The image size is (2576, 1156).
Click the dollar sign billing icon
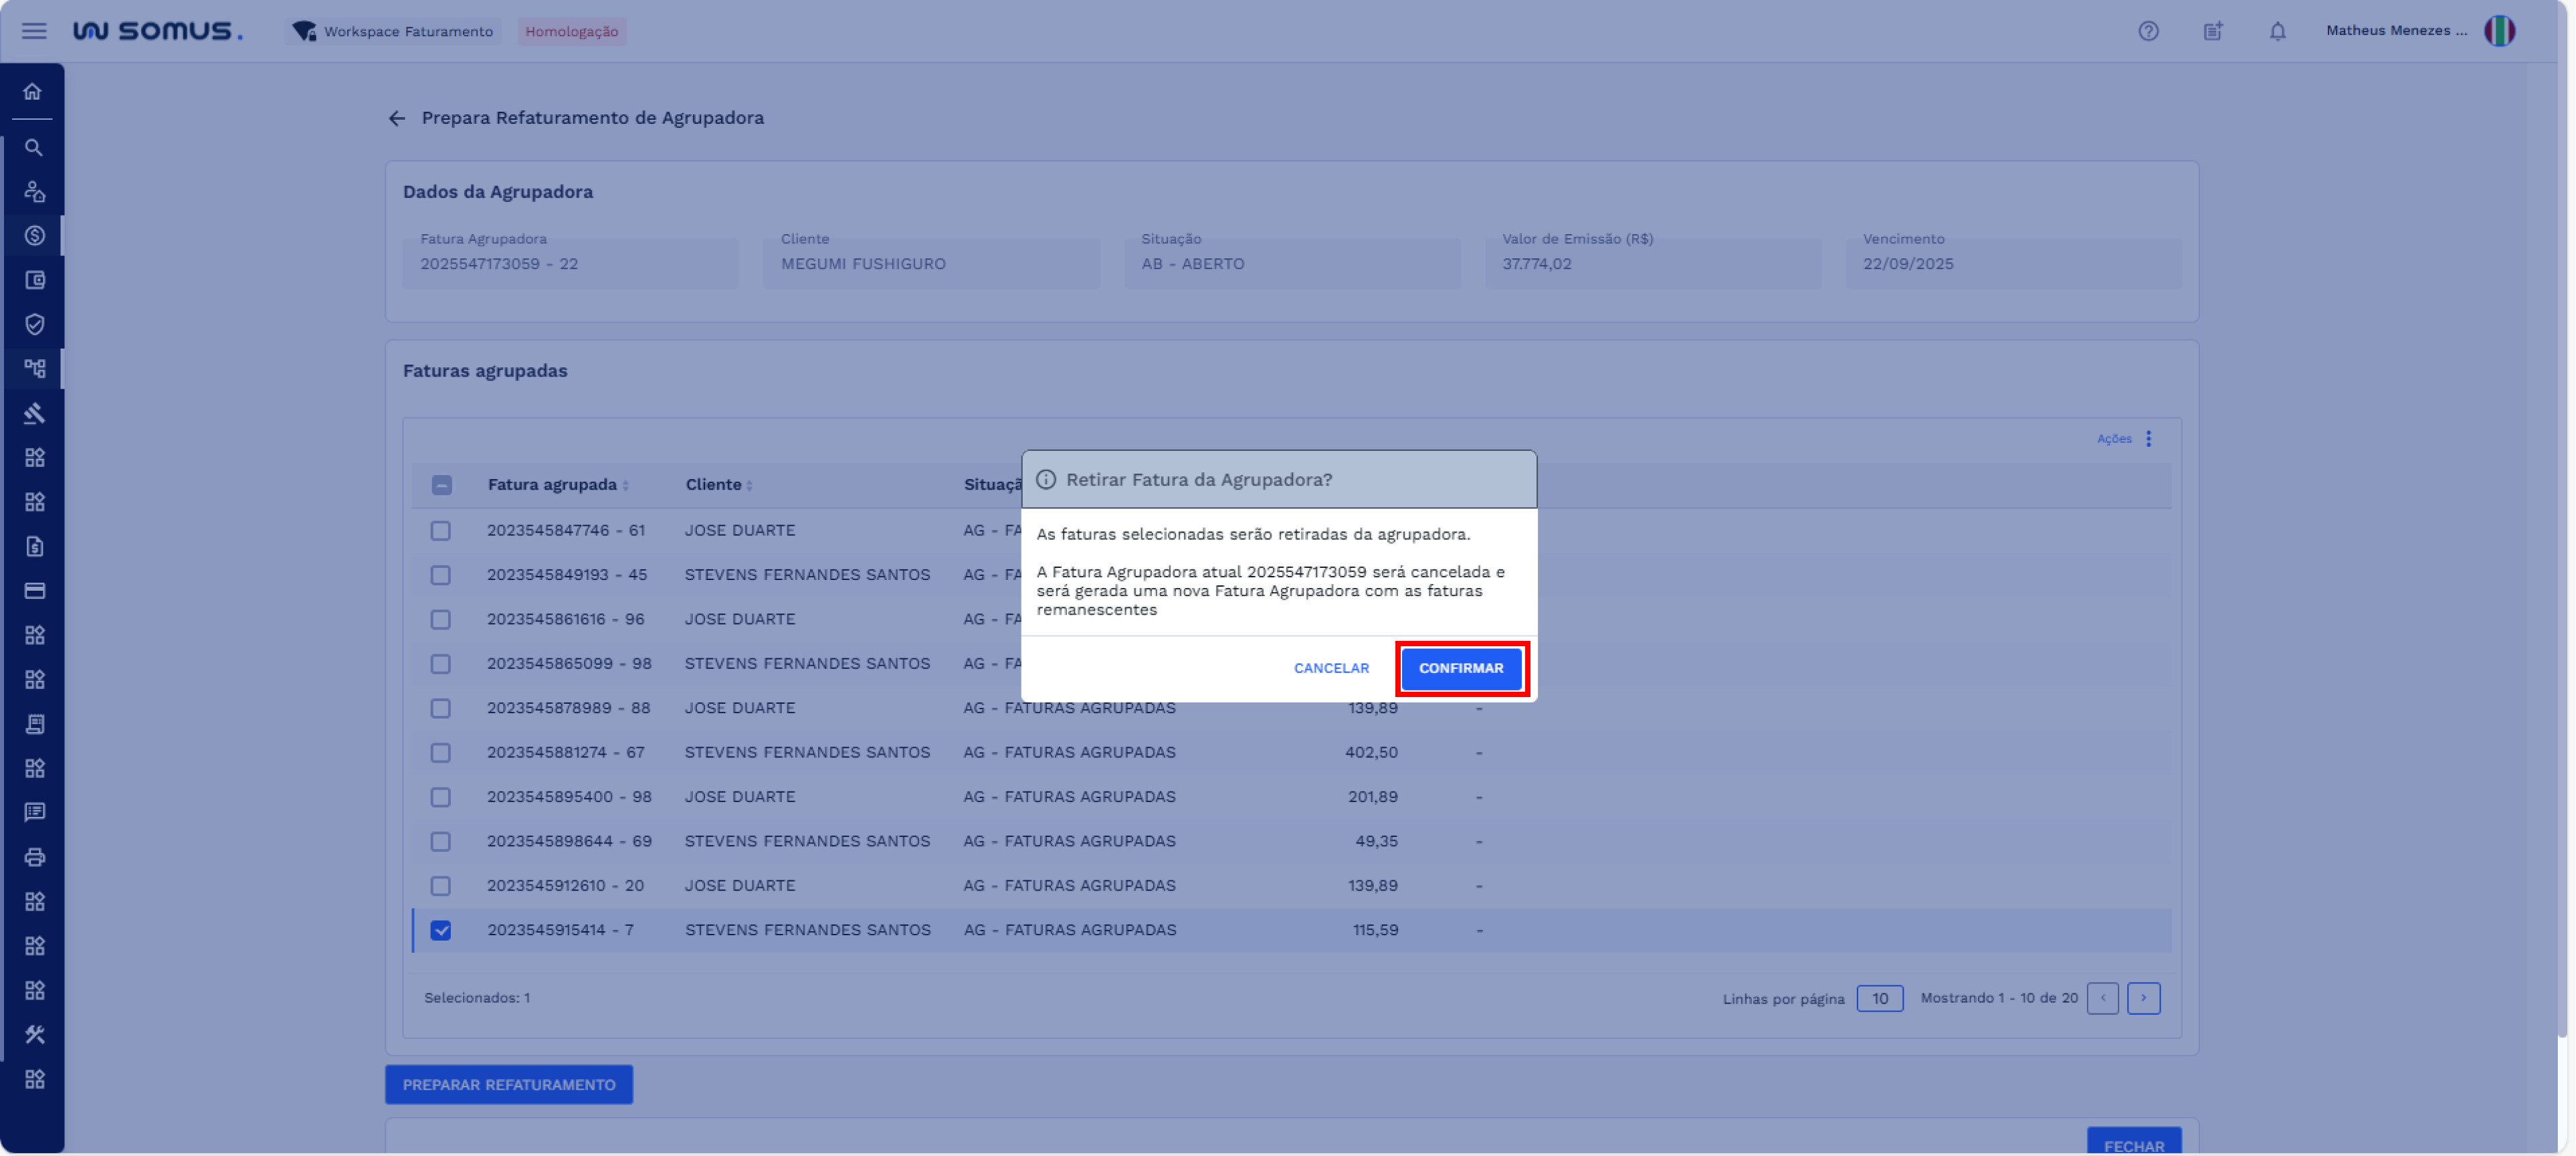pos(34,236)
